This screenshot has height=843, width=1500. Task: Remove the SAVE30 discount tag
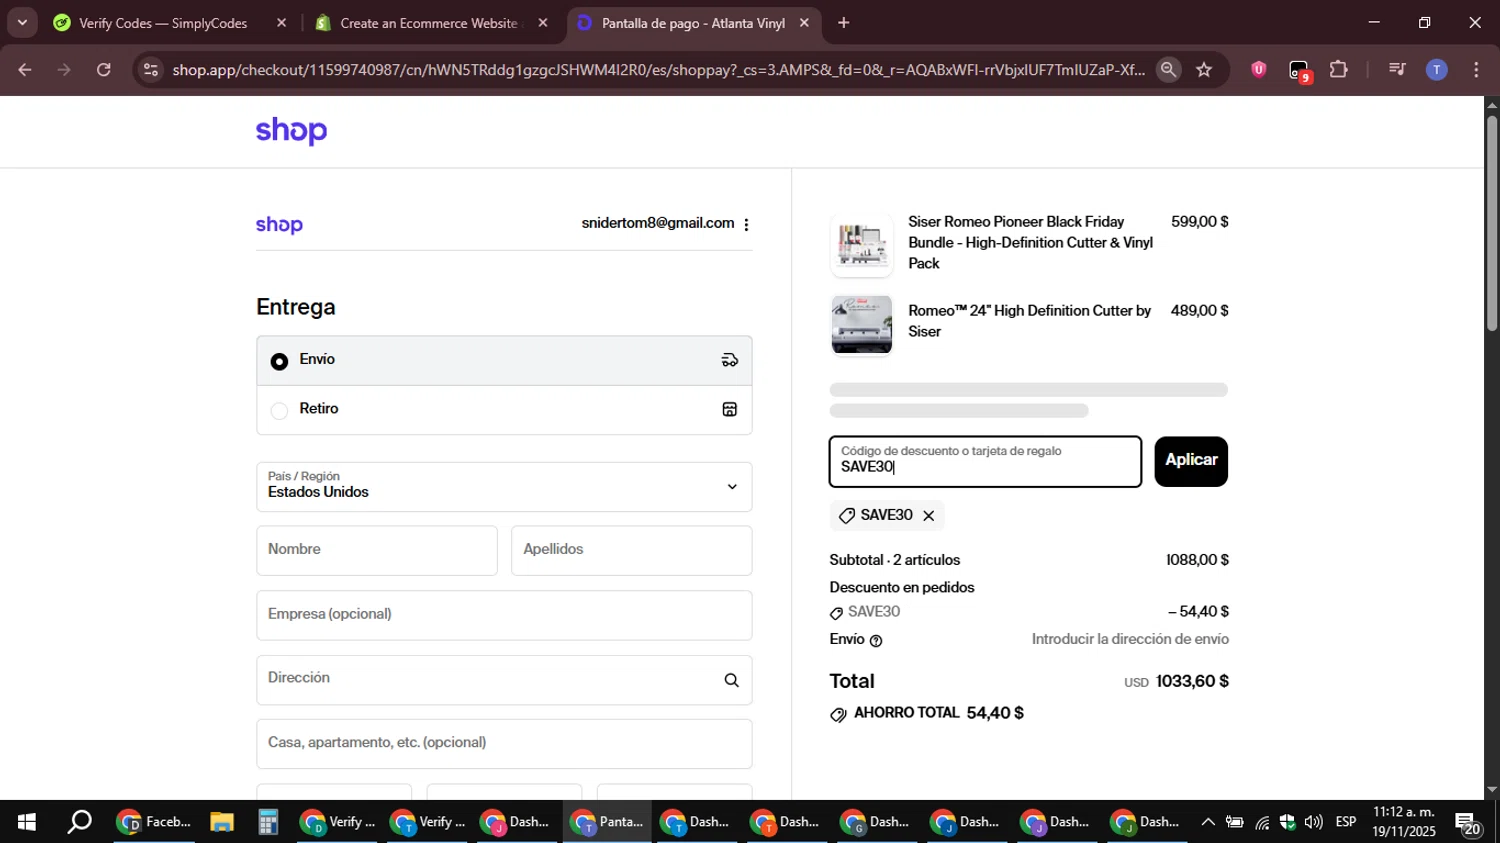pyautogui.click(x=929, y=516)
